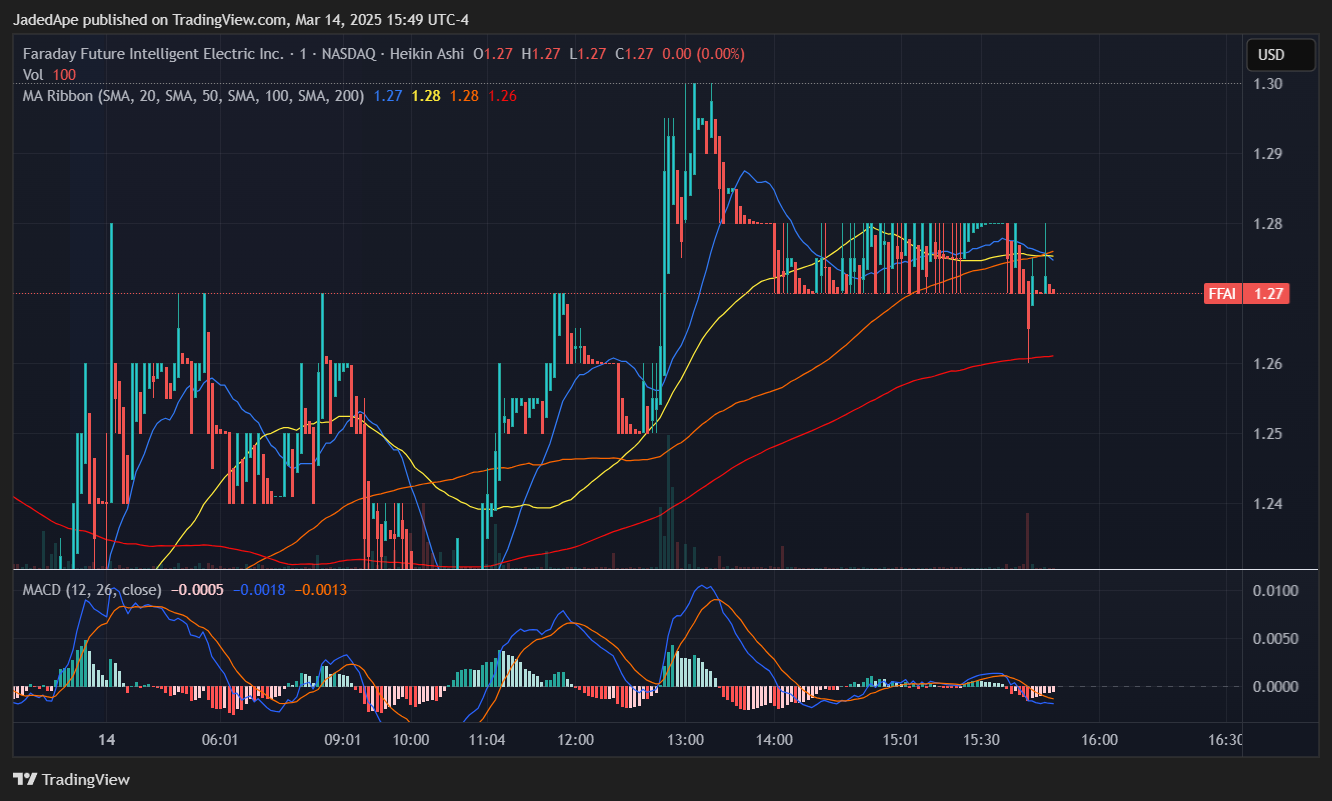Image resolution: width=1332 pixels, height=801 pixels.
Task: Click the 1.26 price axis label
Action: pos(1269,364)
